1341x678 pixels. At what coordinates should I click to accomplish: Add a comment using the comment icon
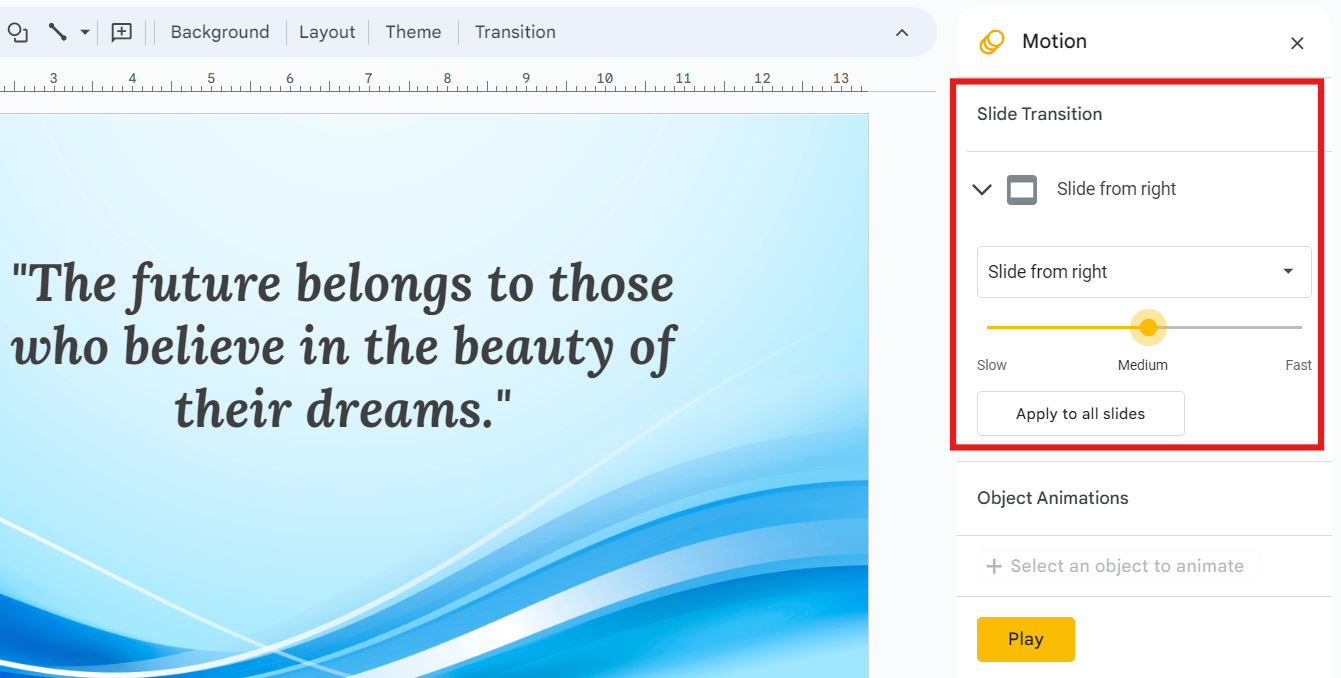point(121,32)
